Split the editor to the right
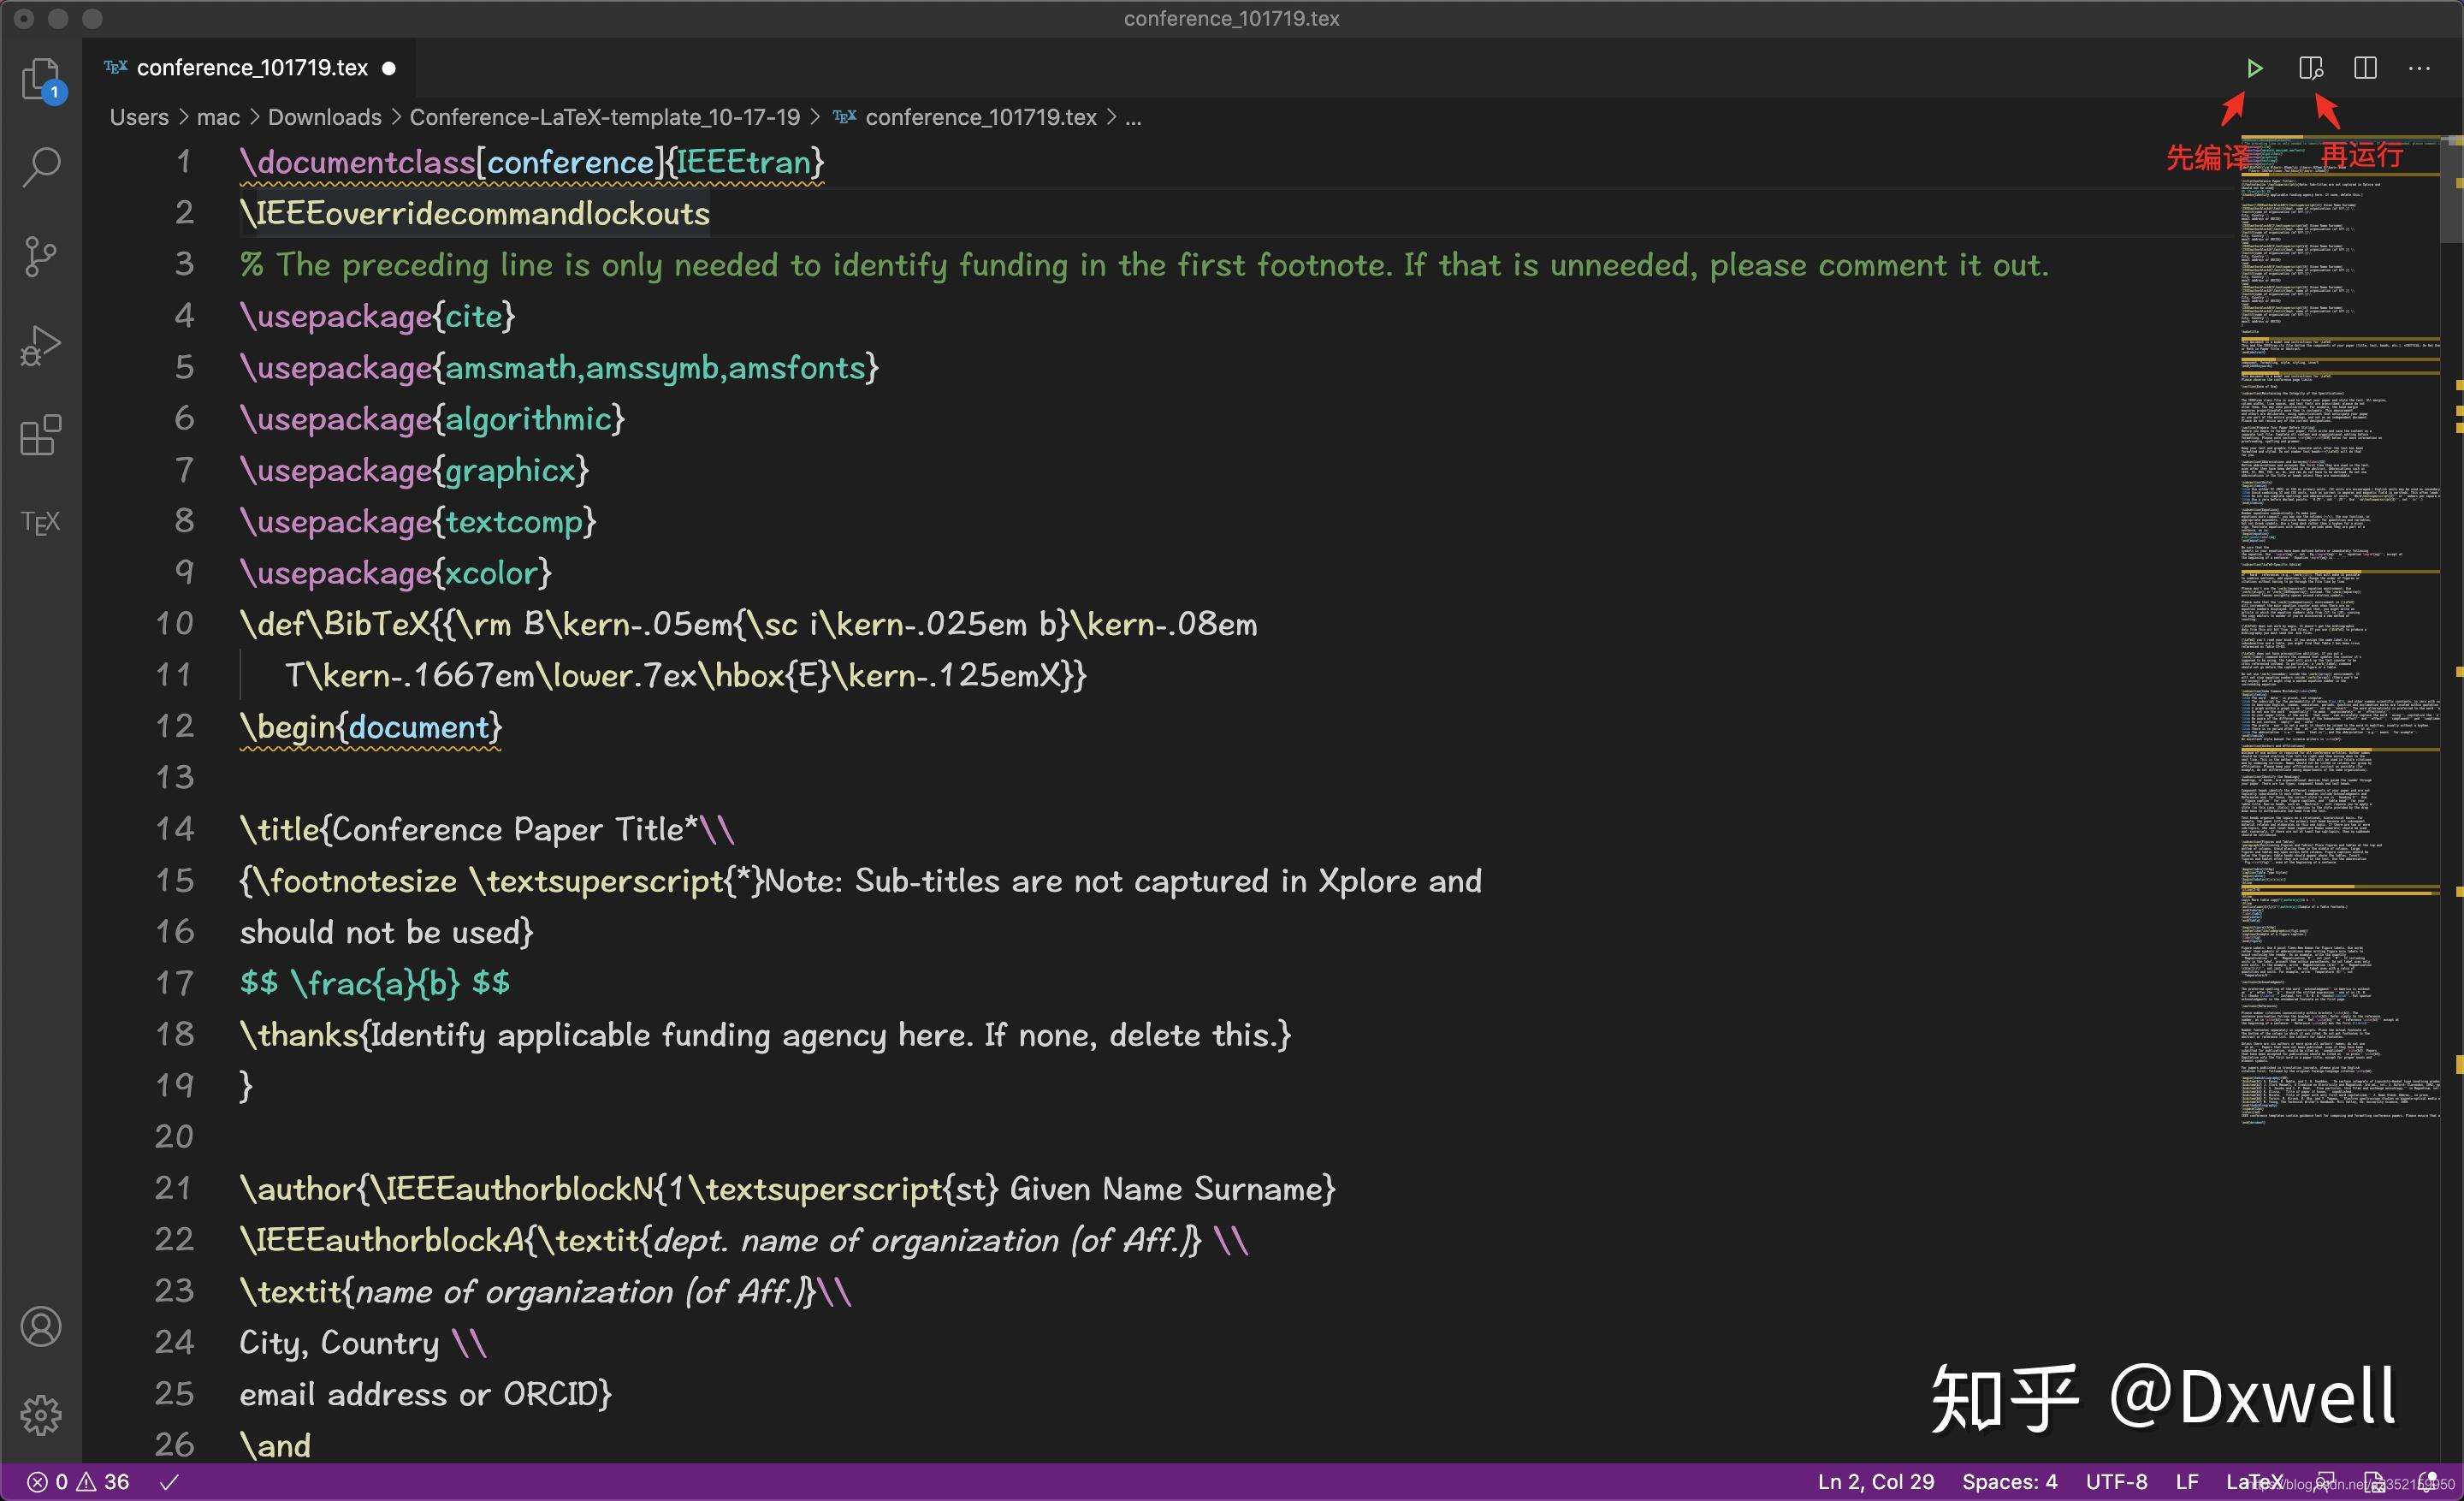 tap(2365, 68)
